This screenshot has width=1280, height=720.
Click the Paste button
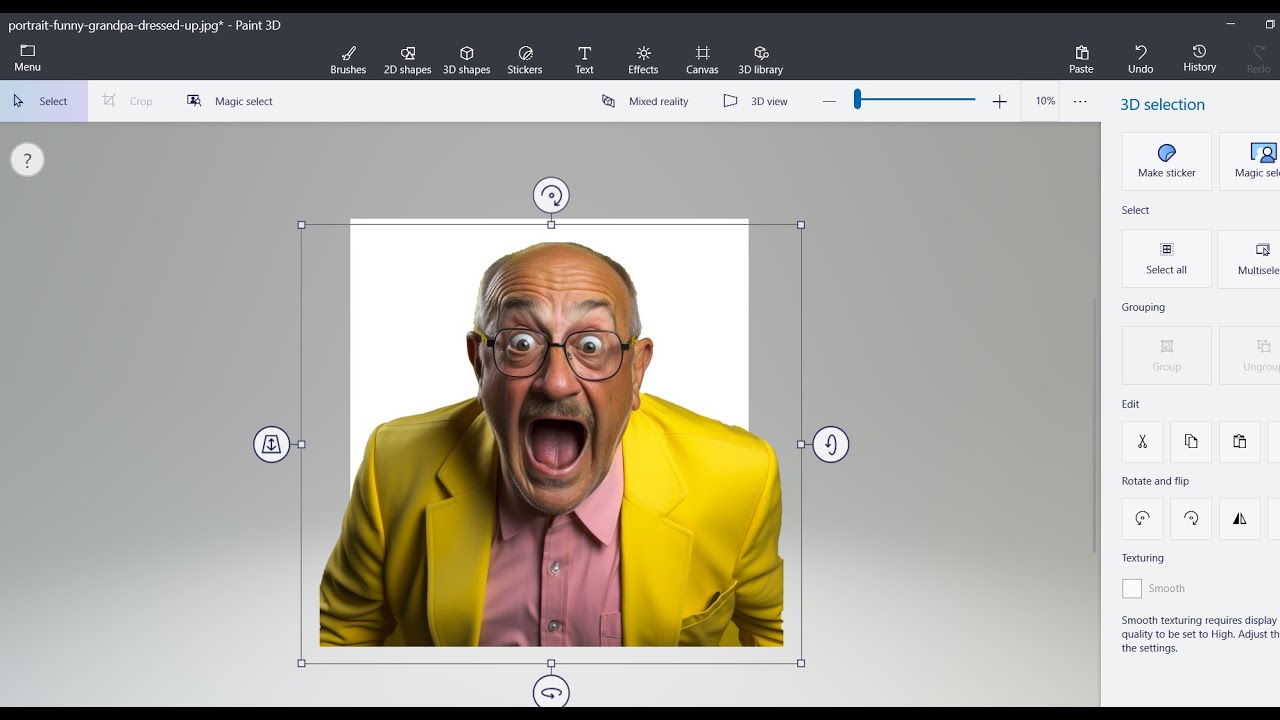click(x=1081, y=60)
